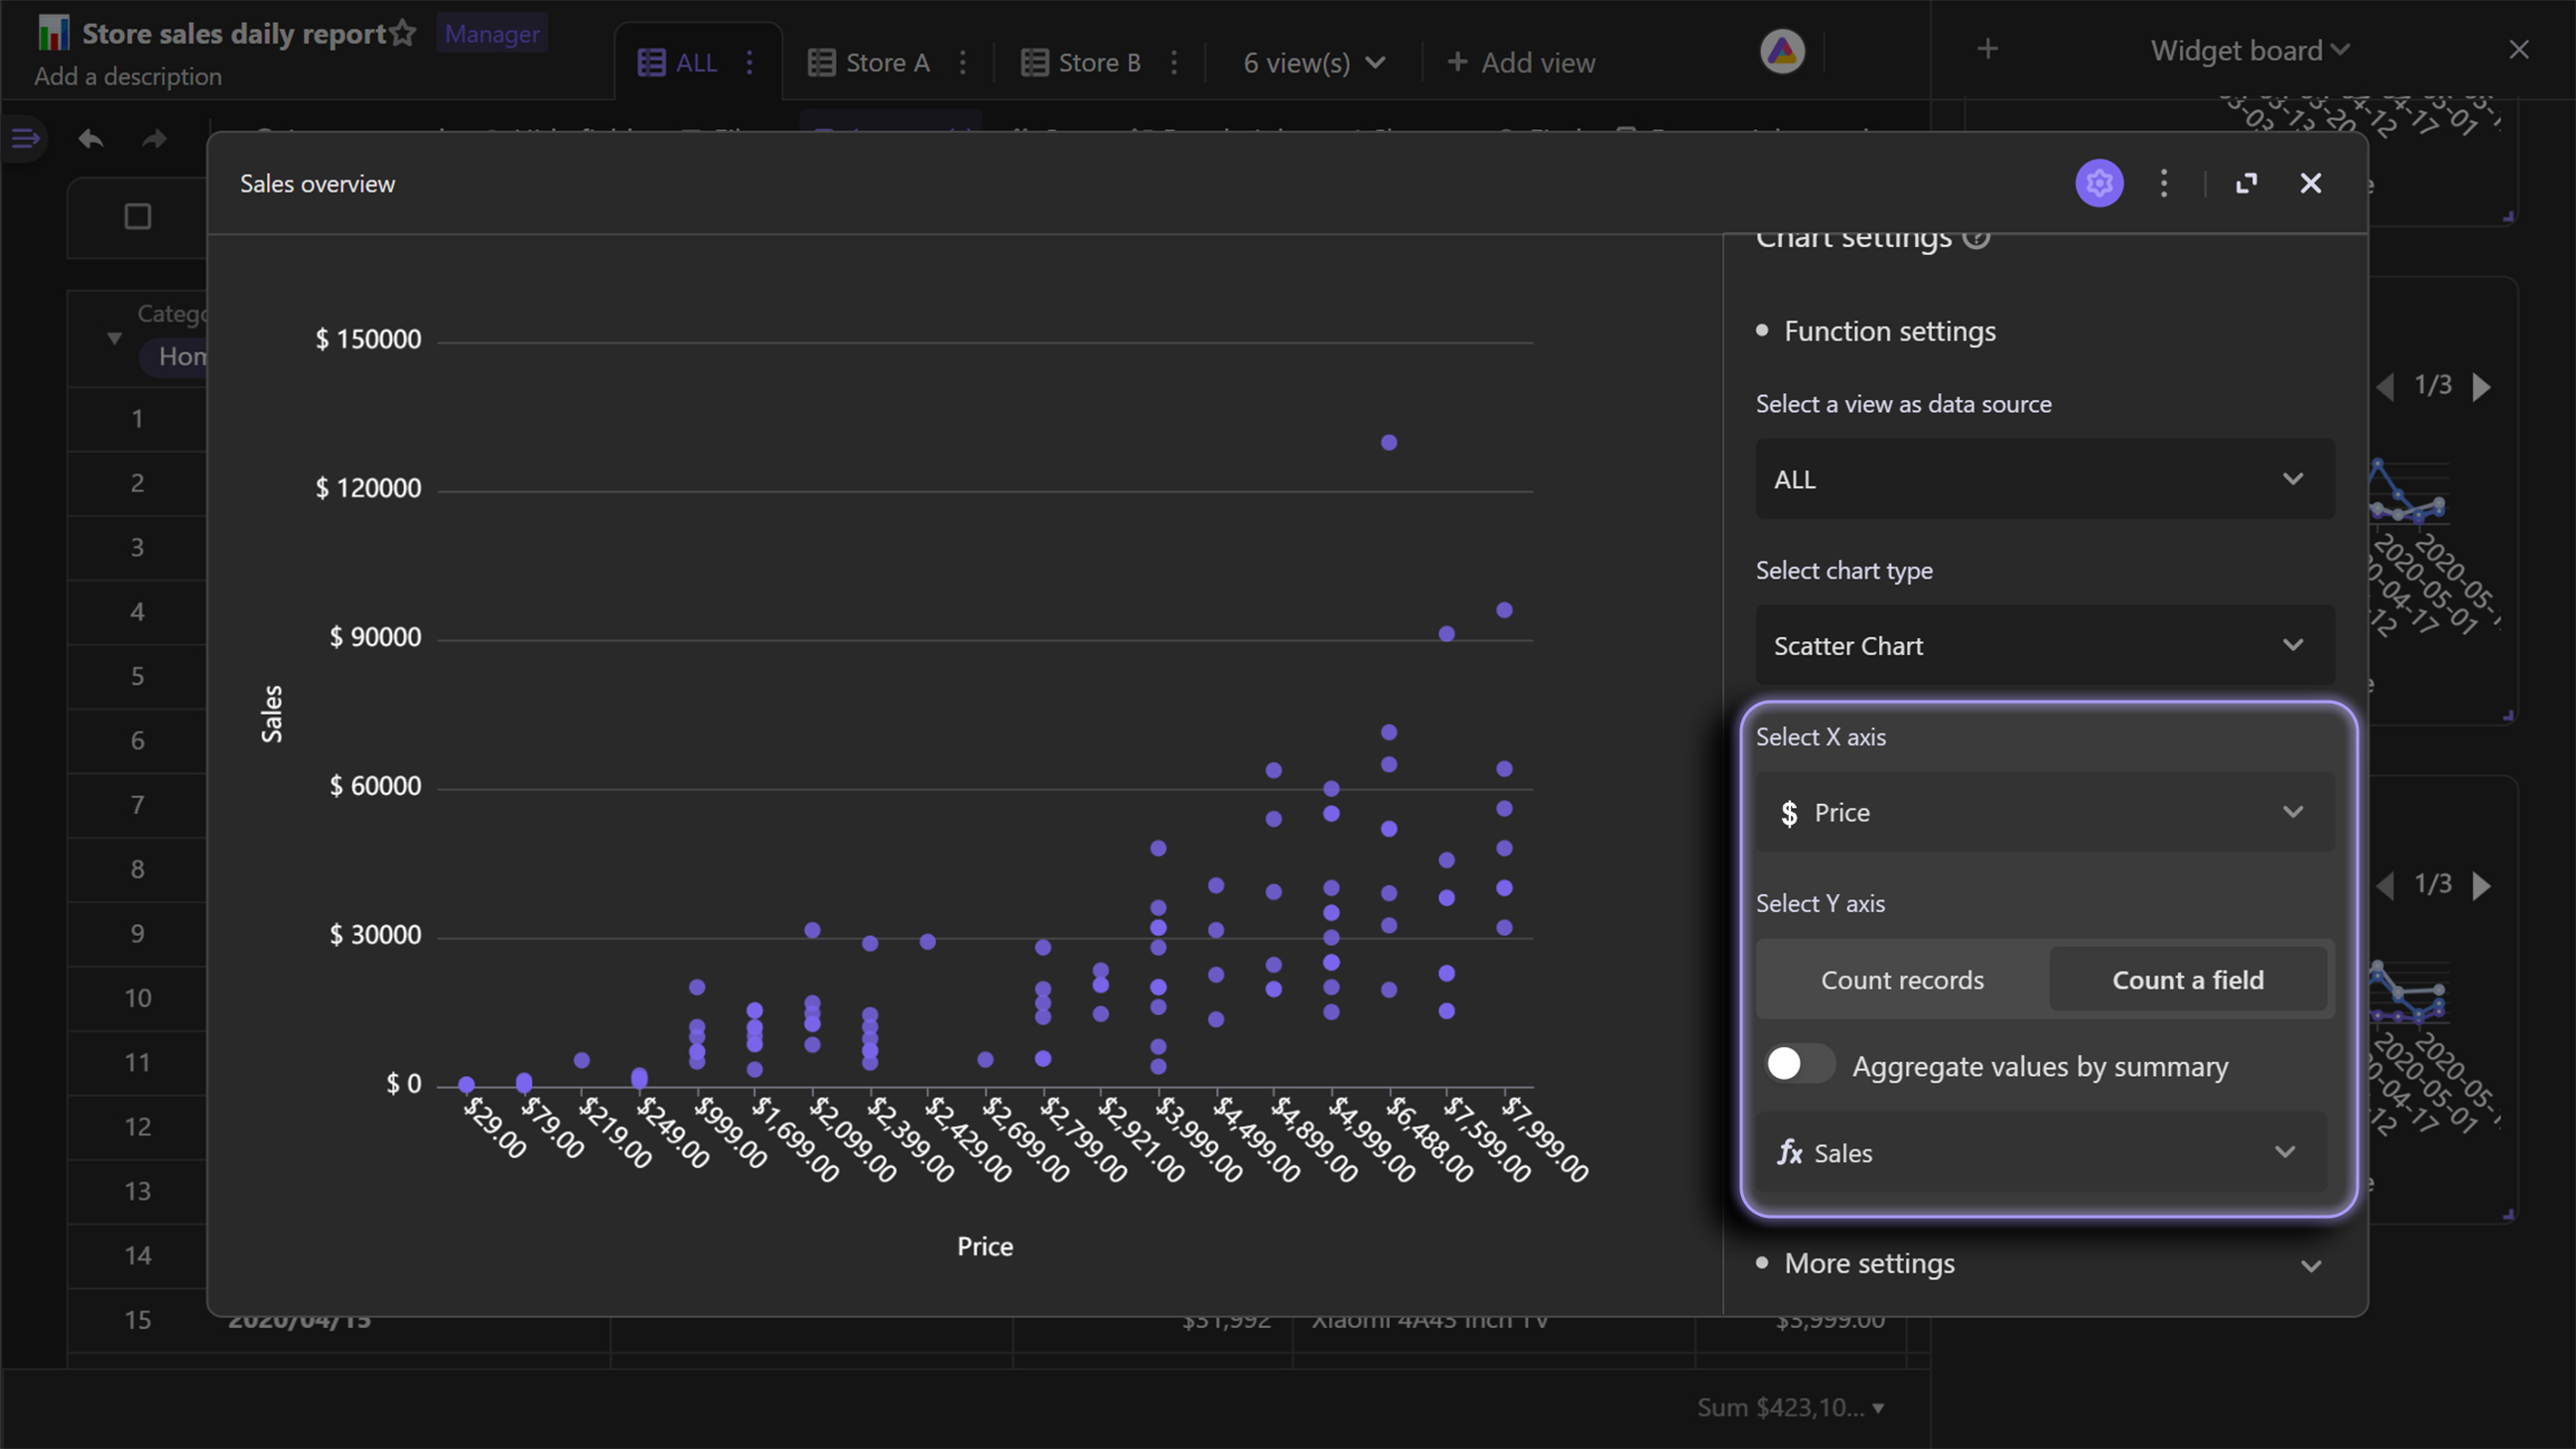Star the Store sales daily report
Image resolution: width=2576 pixels, height=1449 pixels.
coord(403,33)
